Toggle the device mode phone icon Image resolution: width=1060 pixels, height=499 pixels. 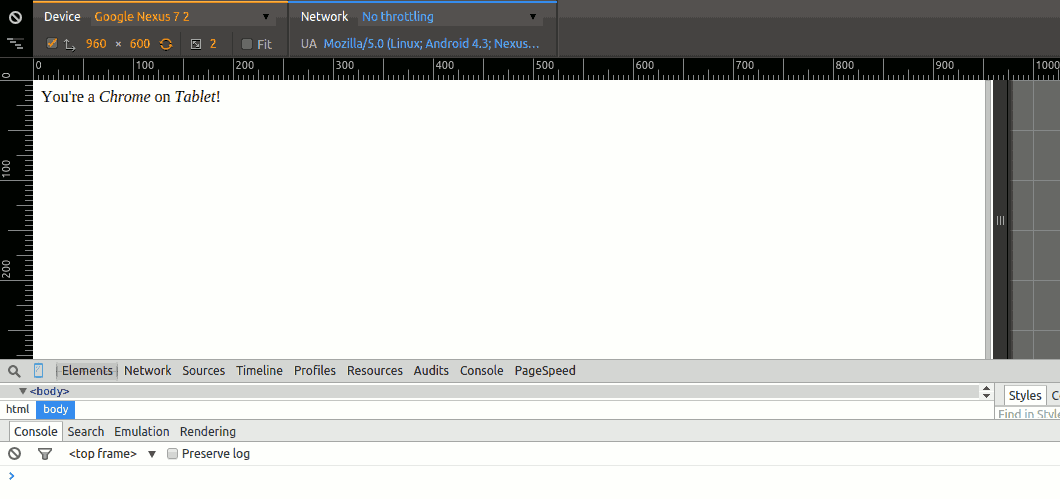pyautogui.click(x=39, y=371)
